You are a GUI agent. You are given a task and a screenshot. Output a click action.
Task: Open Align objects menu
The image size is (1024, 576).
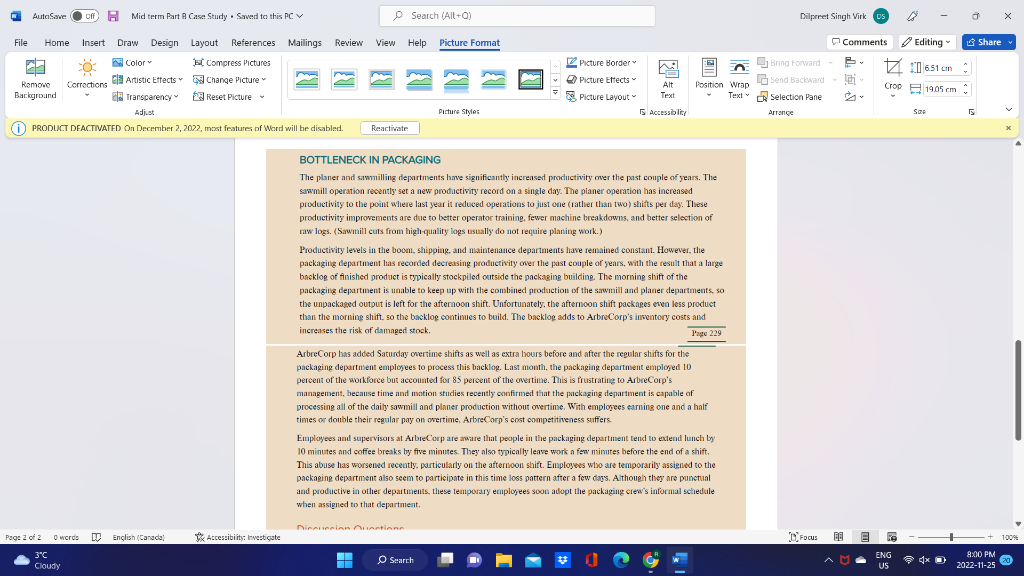click(854, 63)
